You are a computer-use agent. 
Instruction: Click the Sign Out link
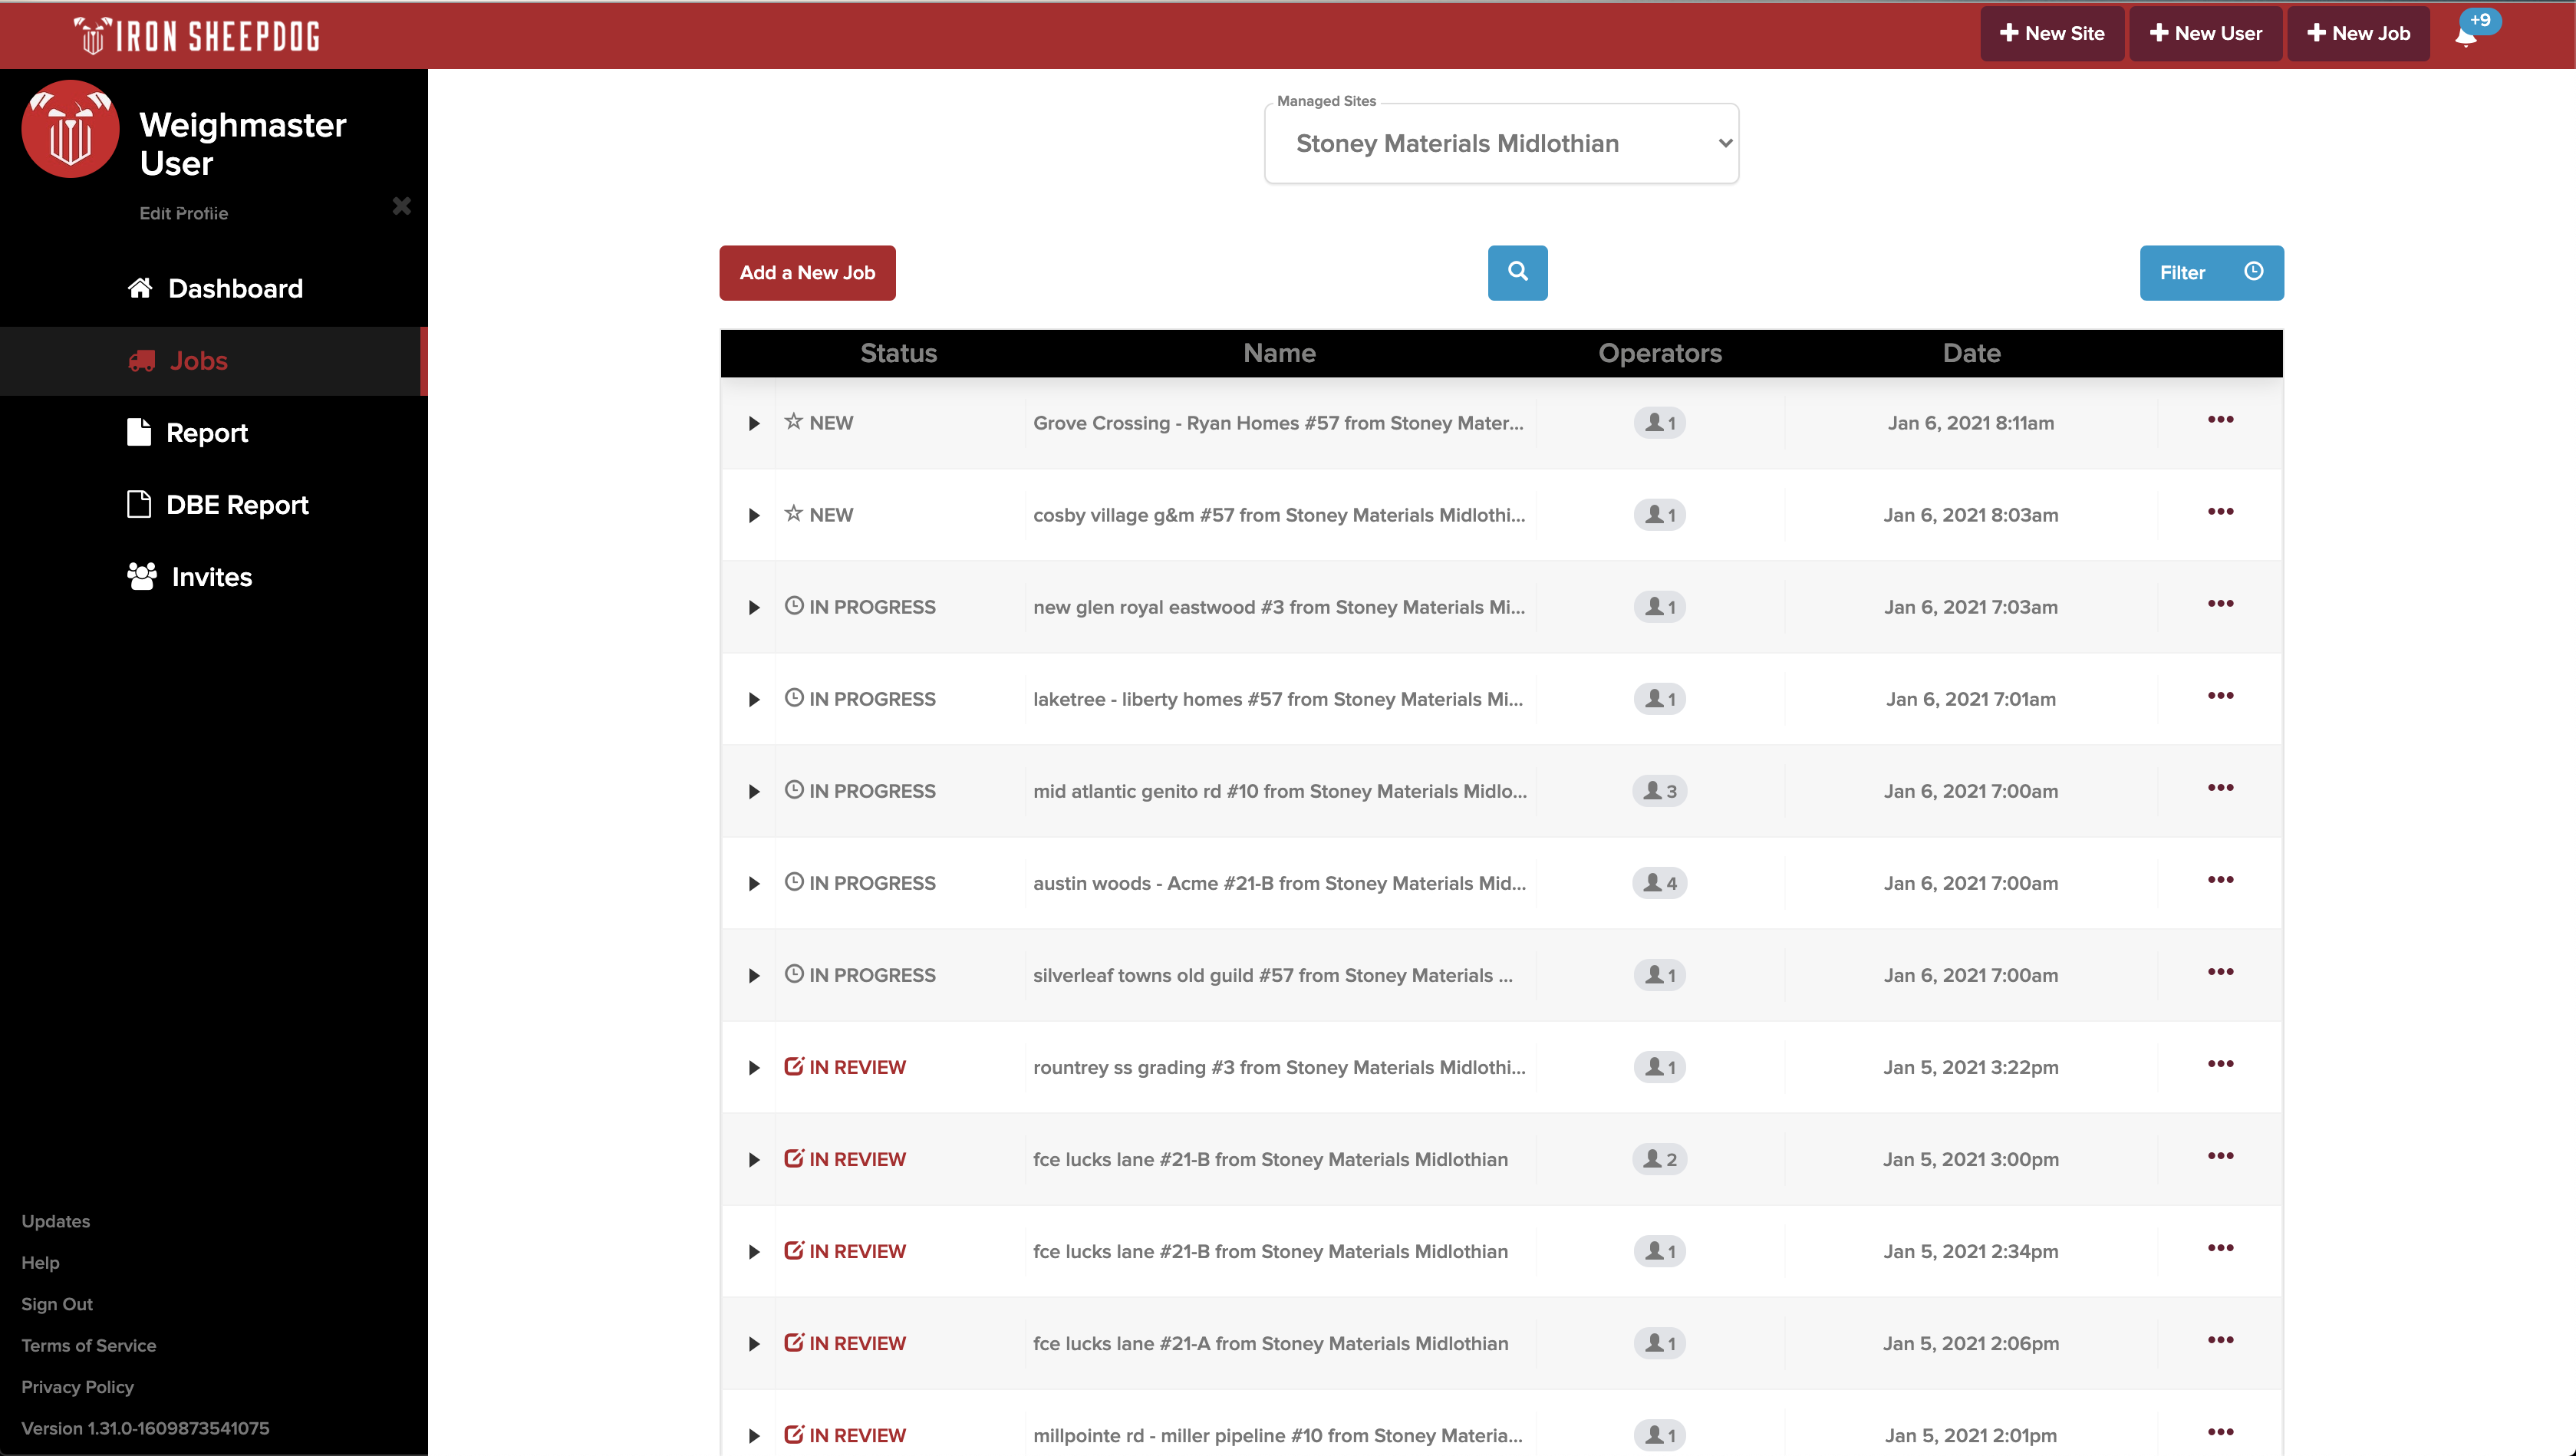coord(57,1304)
